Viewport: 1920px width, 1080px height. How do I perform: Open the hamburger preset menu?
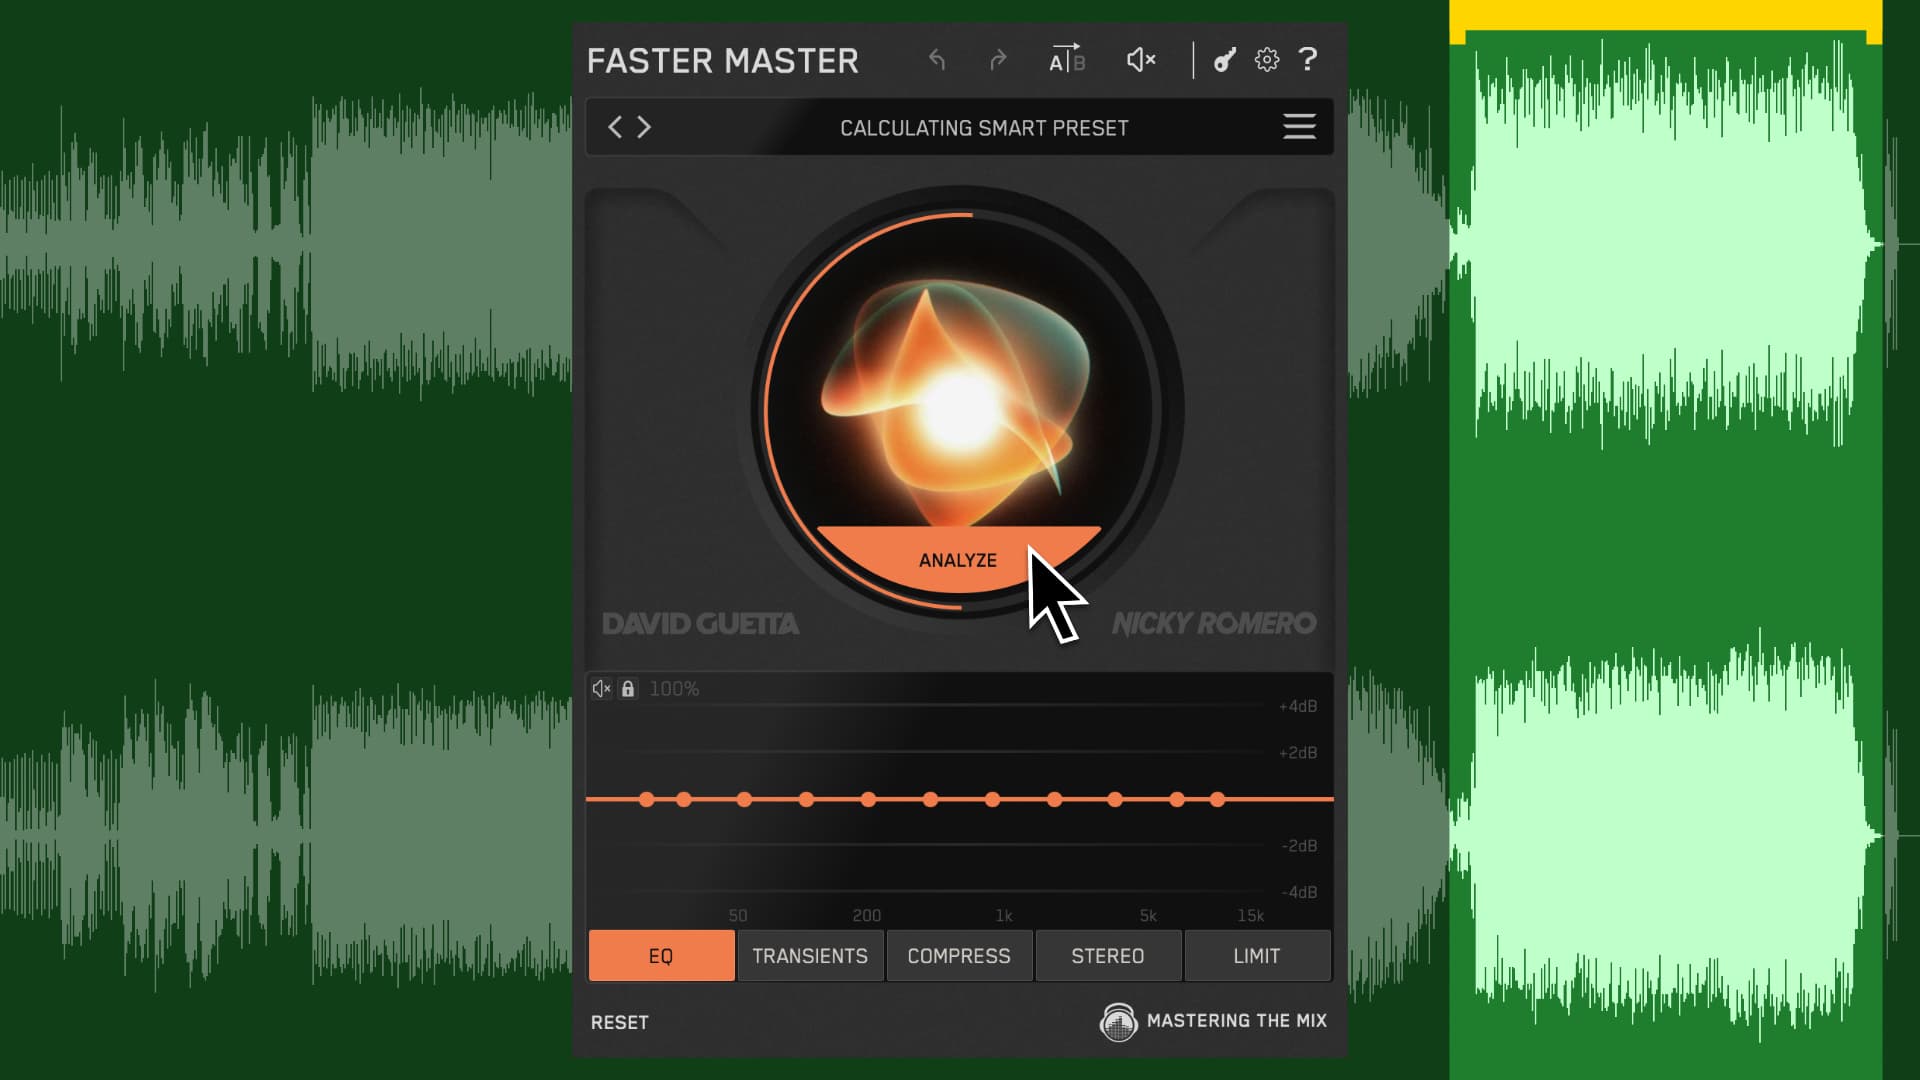(x=1298, y=127)
